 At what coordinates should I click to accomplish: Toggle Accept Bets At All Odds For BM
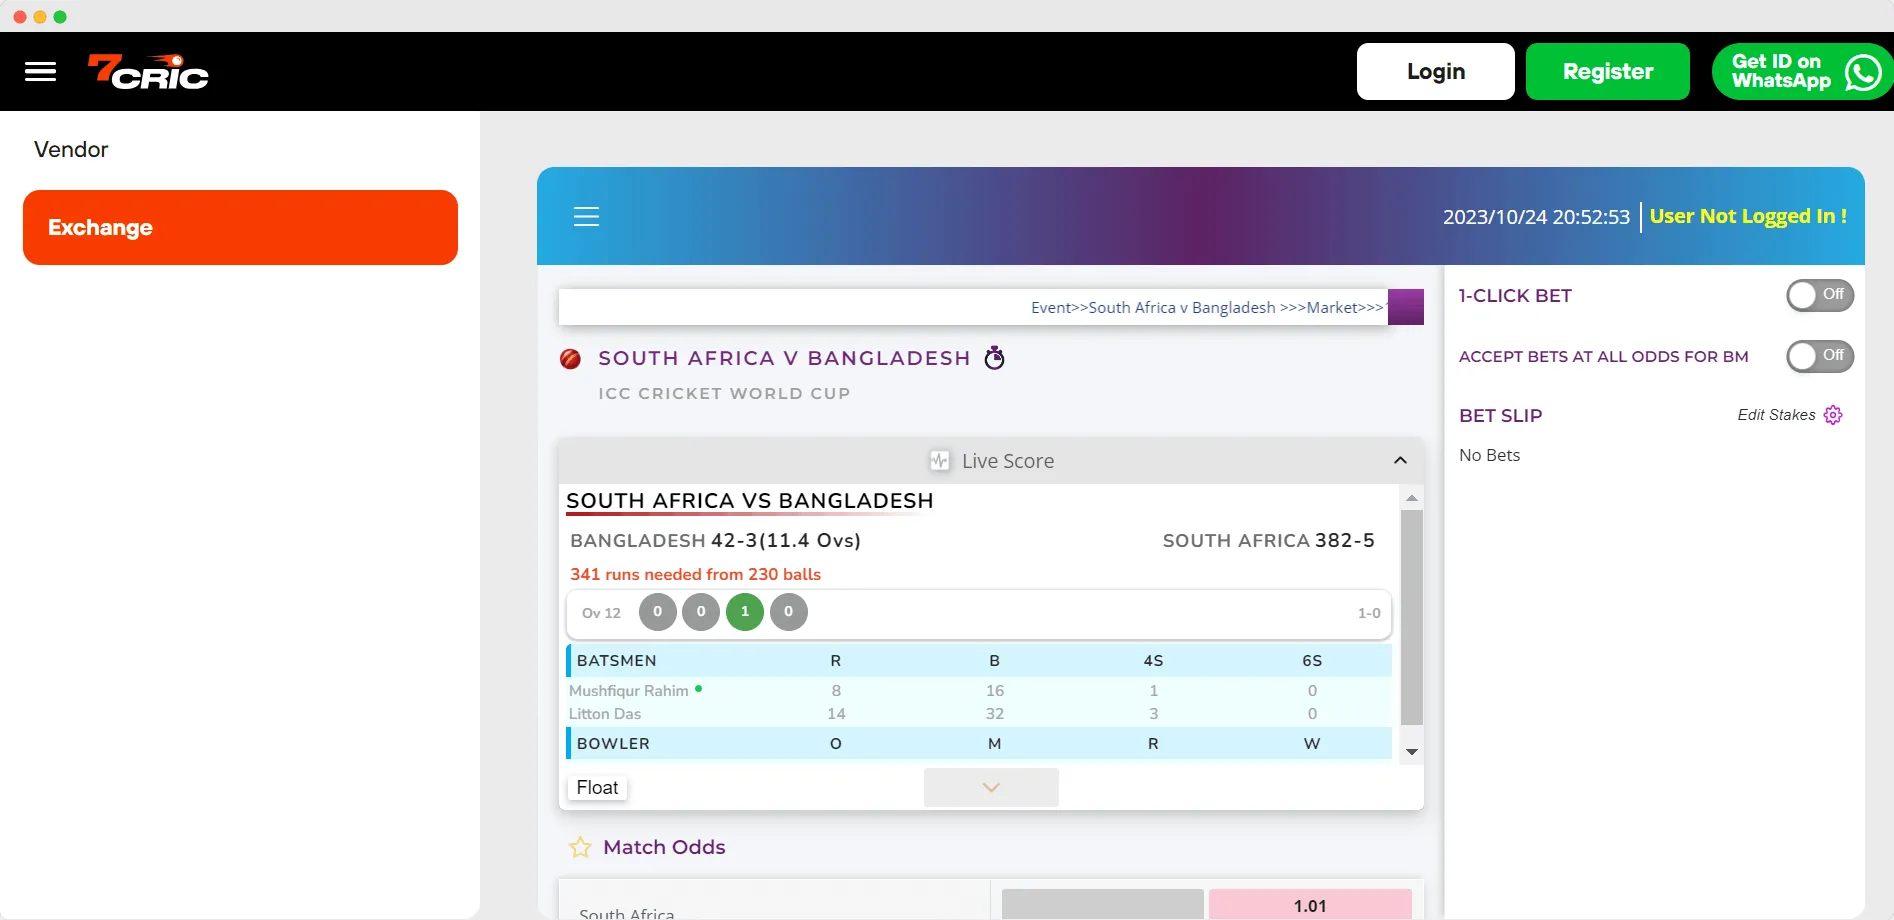coord(1820,356)
